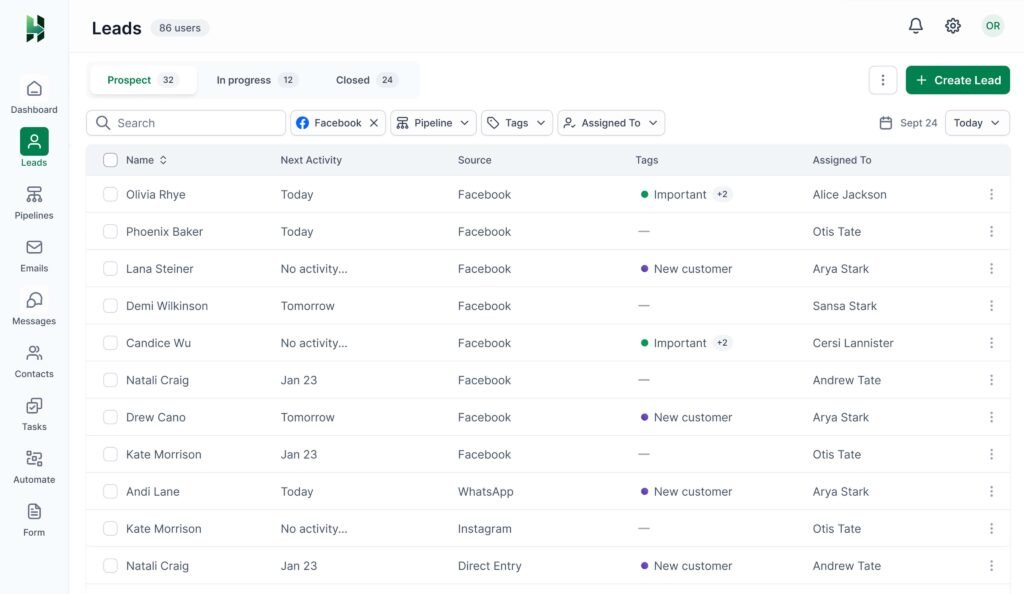Select all leads using the header checkbox
Screen dimensions: 1024x594
point(110,160)
